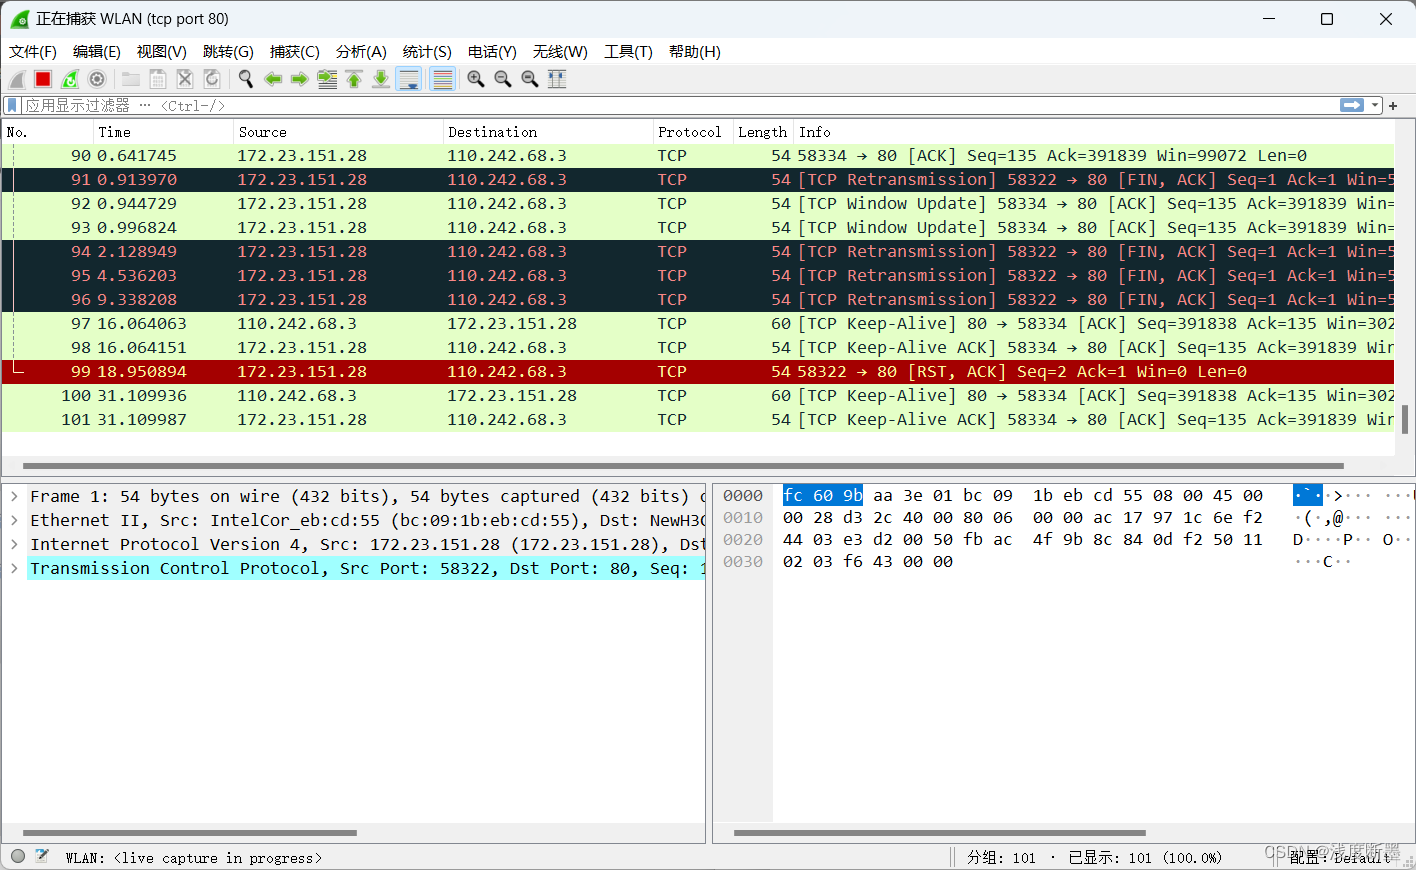The image size is (1416, 870).
Task: Open a capture file with the folder icon
Action: (x=131, y=79)
